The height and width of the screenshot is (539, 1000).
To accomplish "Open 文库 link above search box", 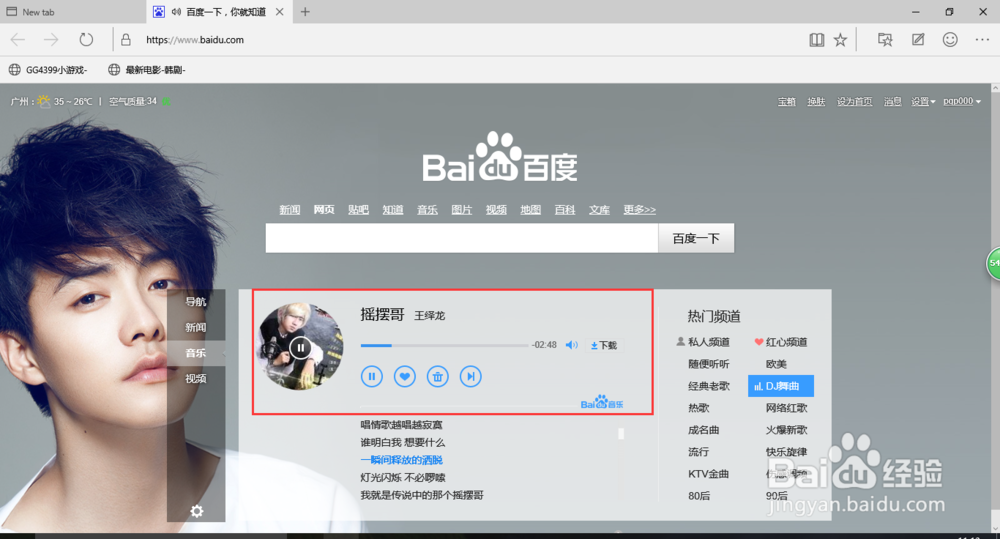I will (x=599, y=209).
